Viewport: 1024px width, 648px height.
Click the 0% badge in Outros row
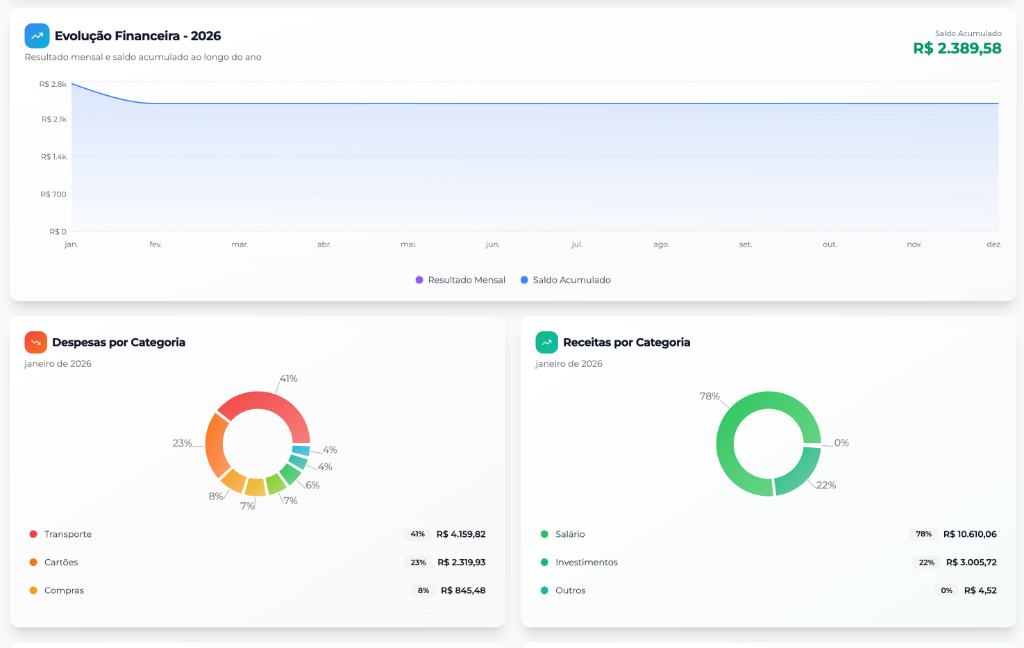[x=946, y=591]
